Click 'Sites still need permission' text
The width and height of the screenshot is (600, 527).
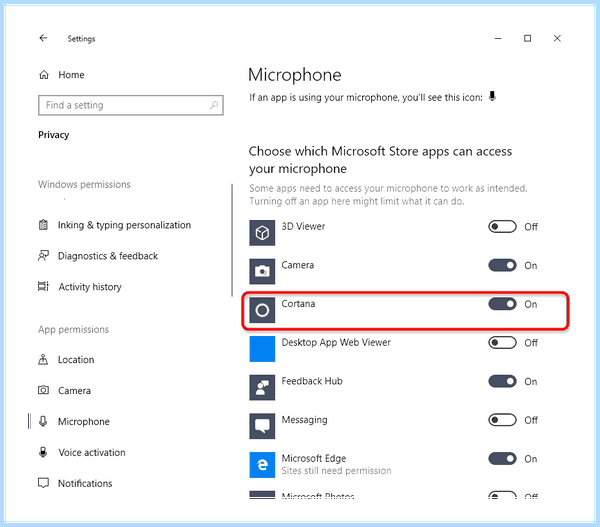pos(336,470)
